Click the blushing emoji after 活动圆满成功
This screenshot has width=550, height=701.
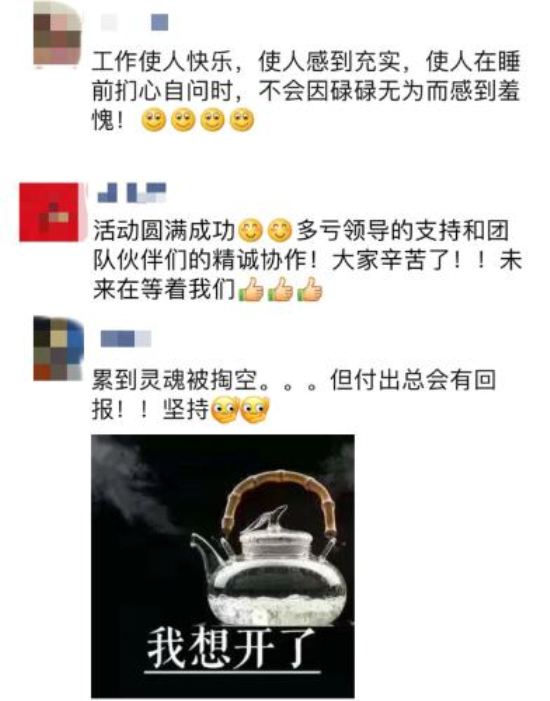tap(250, 231)
